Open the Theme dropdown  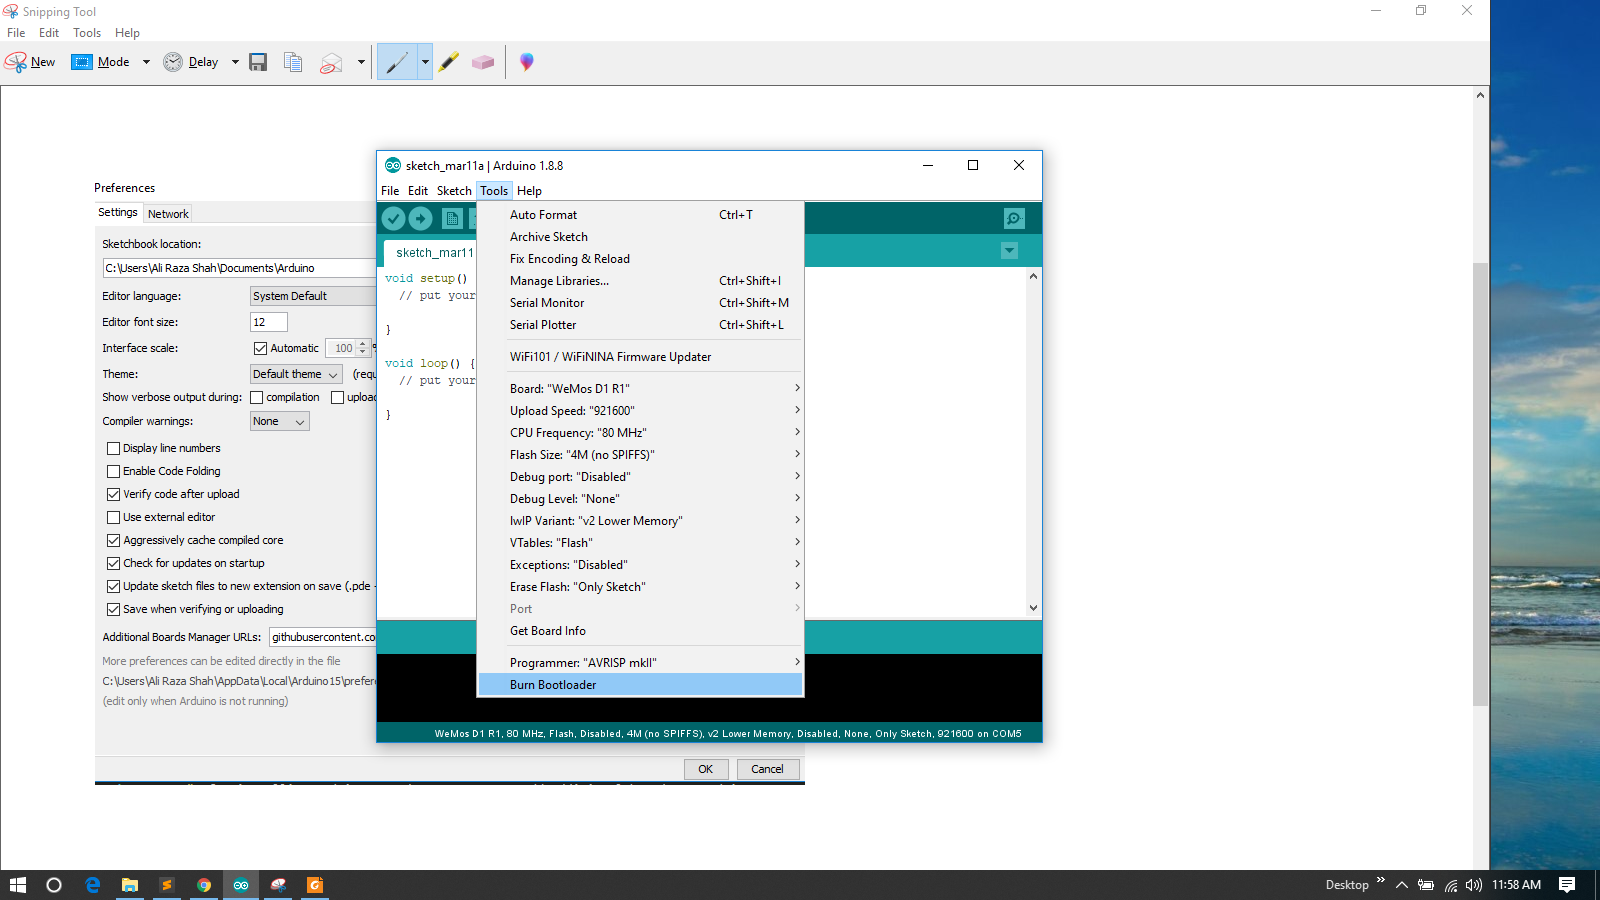tap(296, 374)
